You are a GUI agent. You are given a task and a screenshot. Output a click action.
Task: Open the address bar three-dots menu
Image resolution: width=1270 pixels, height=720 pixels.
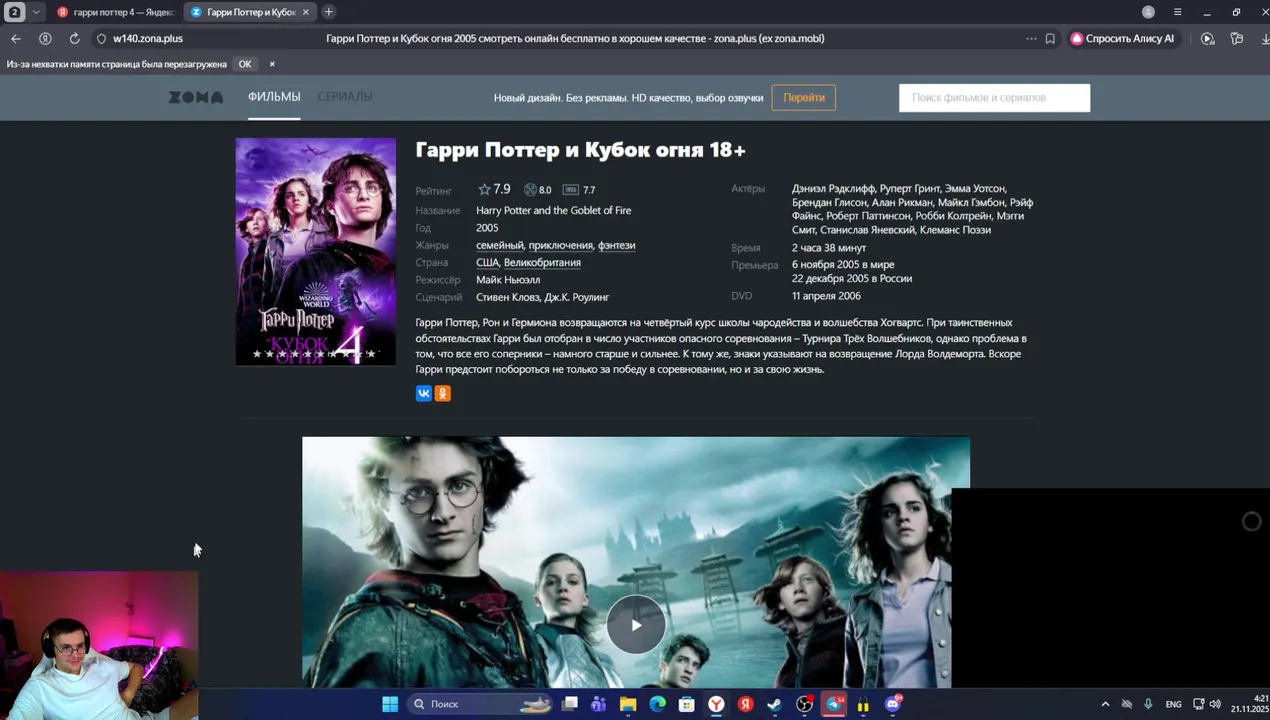(x=1031, y=39)
